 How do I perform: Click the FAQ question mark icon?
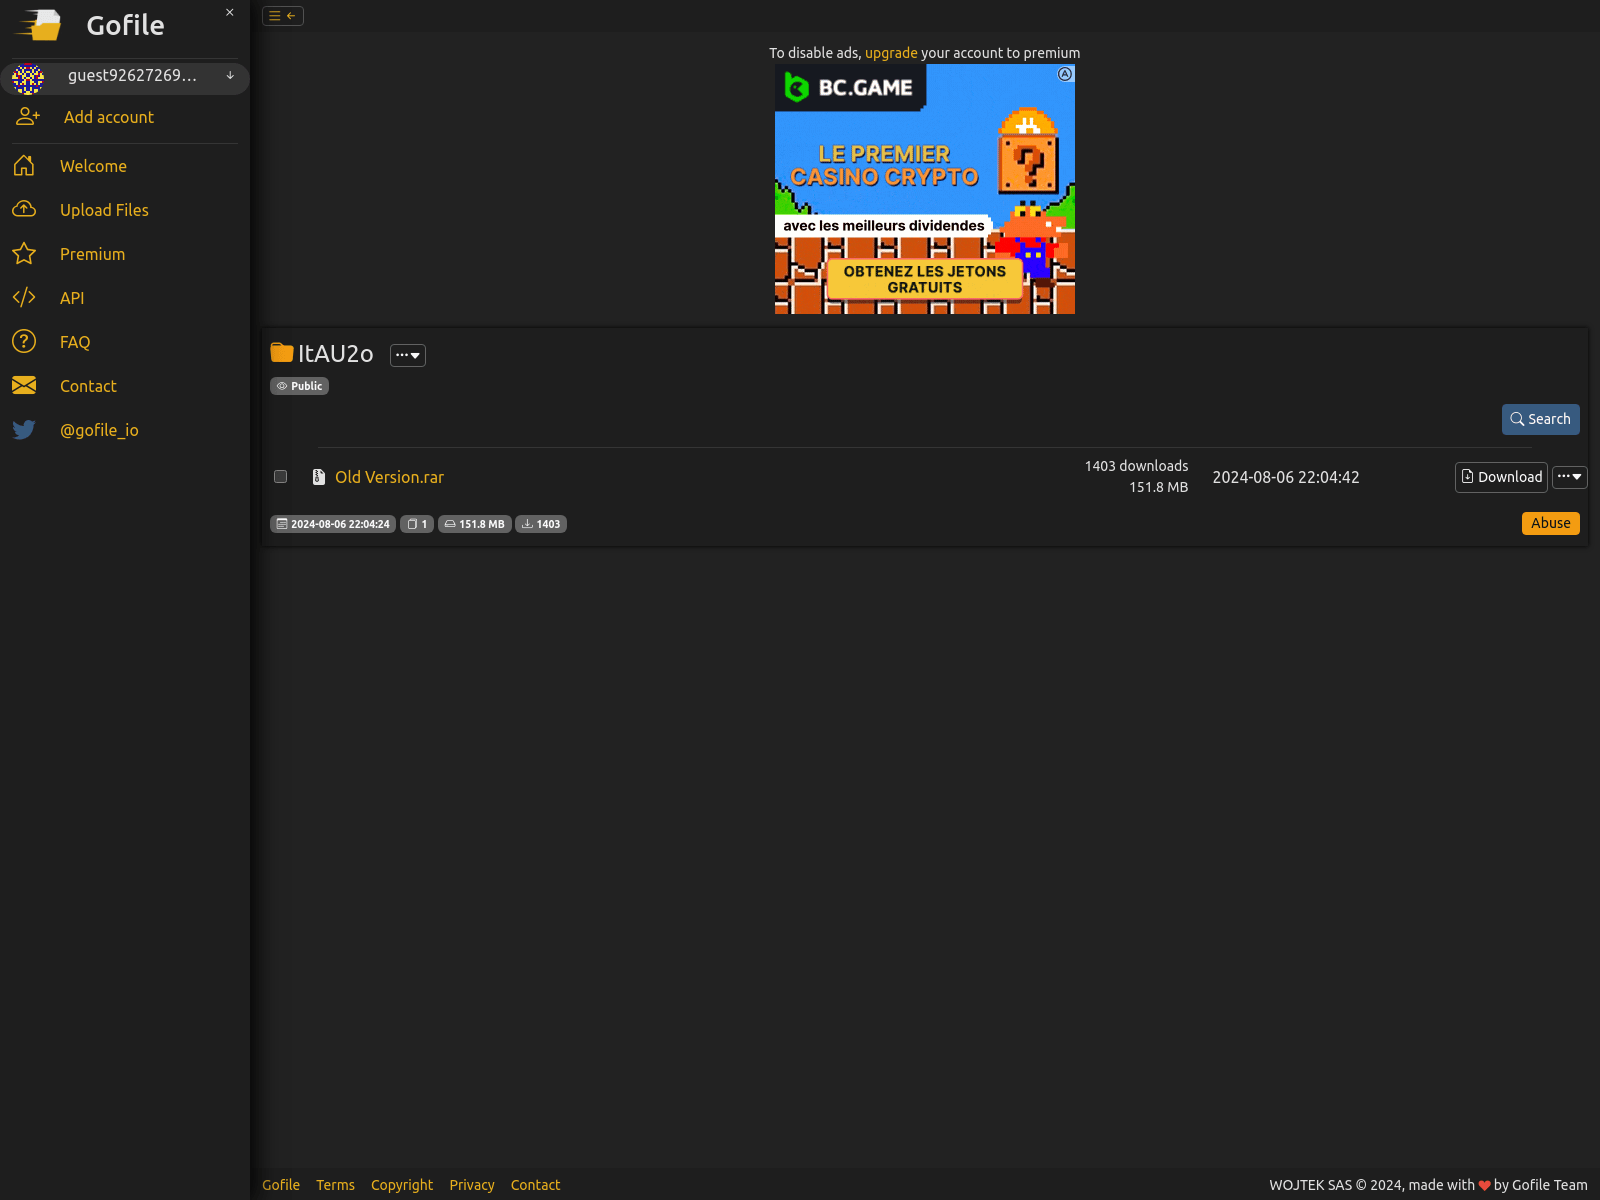[24, 342]
